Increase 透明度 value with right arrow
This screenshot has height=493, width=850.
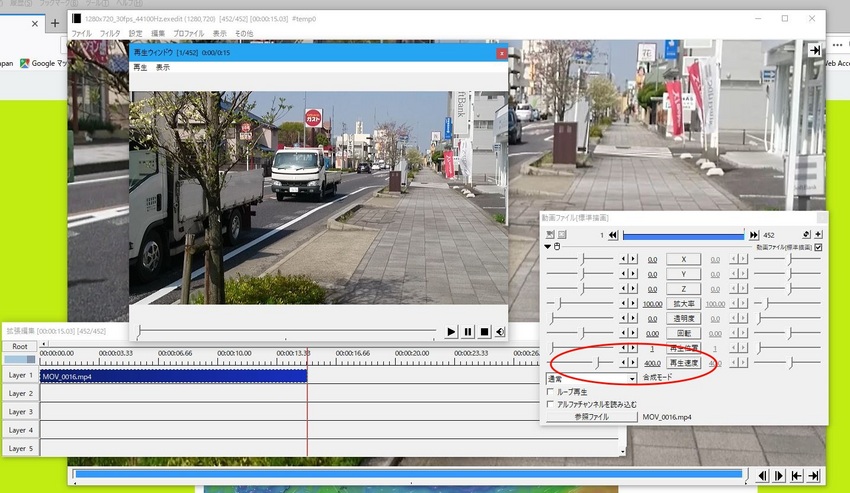coord(633,318)
